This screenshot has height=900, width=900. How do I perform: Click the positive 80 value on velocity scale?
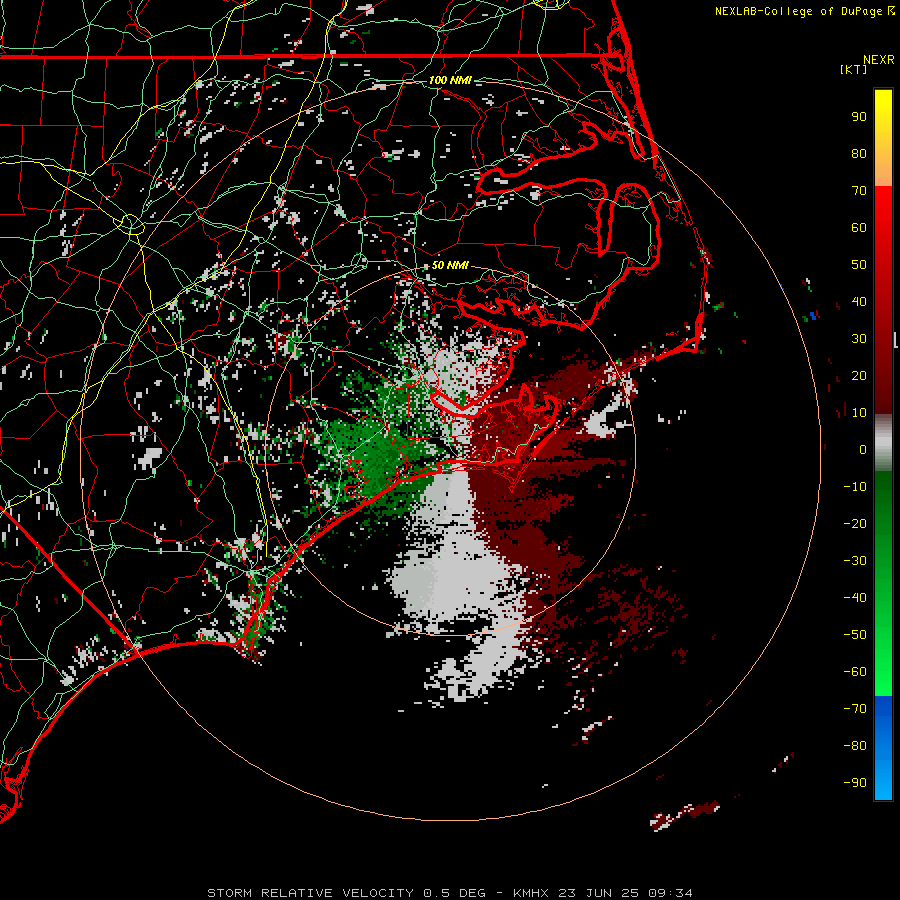(859, 154)
